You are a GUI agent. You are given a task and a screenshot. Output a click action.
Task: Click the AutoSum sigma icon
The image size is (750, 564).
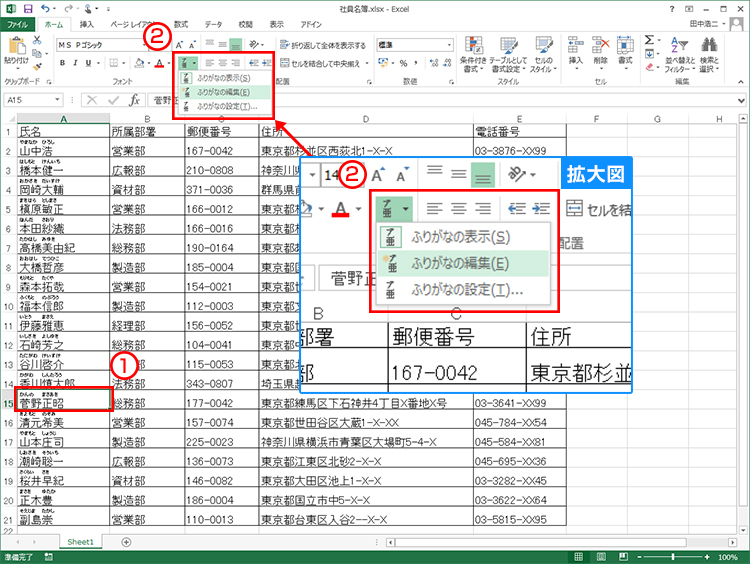click(x=649, y=39)
